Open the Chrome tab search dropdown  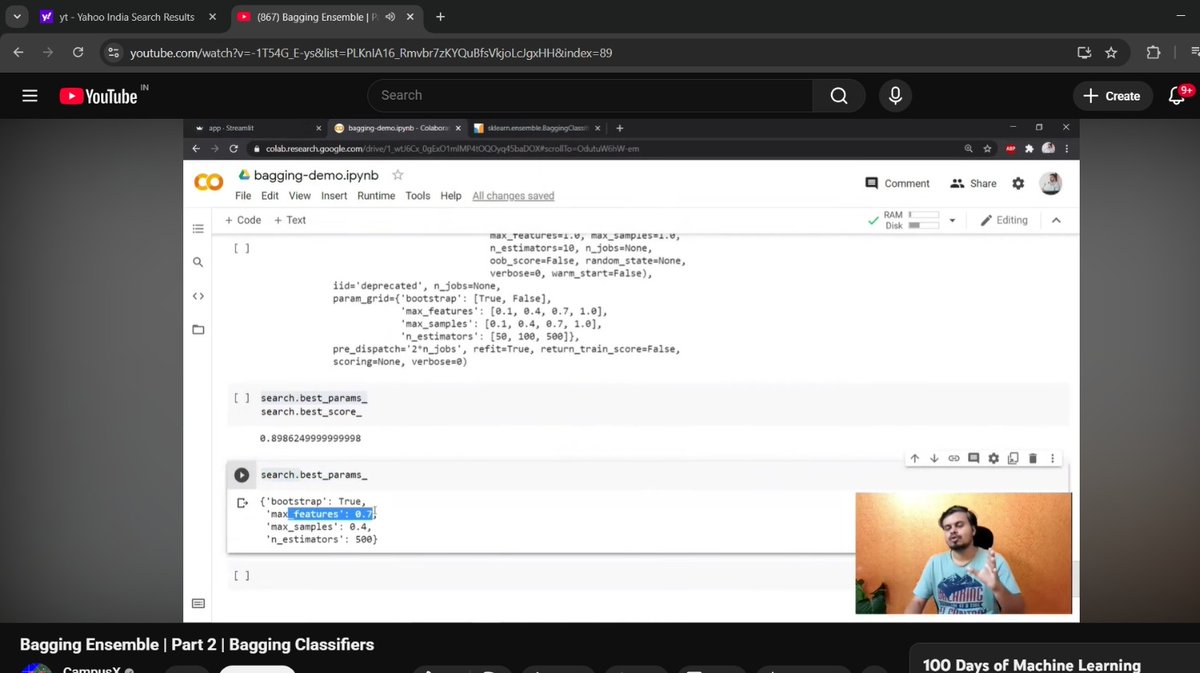[17, 17]
